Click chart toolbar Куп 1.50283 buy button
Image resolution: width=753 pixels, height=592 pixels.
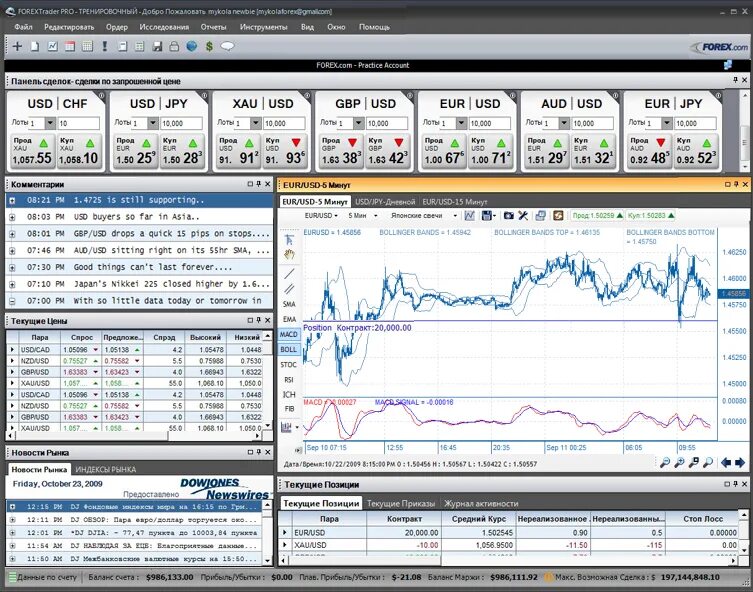(651, 216)
